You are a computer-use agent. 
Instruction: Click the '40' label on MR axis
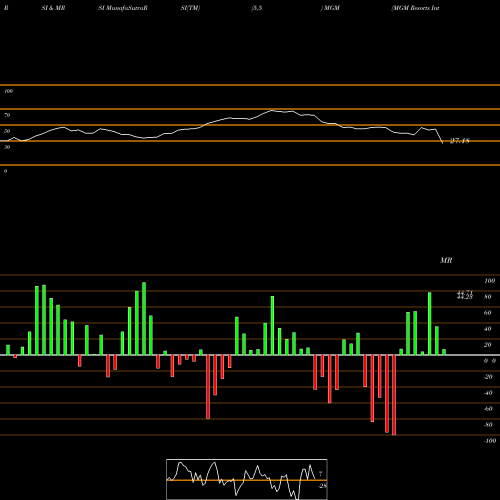click(488, 329)
